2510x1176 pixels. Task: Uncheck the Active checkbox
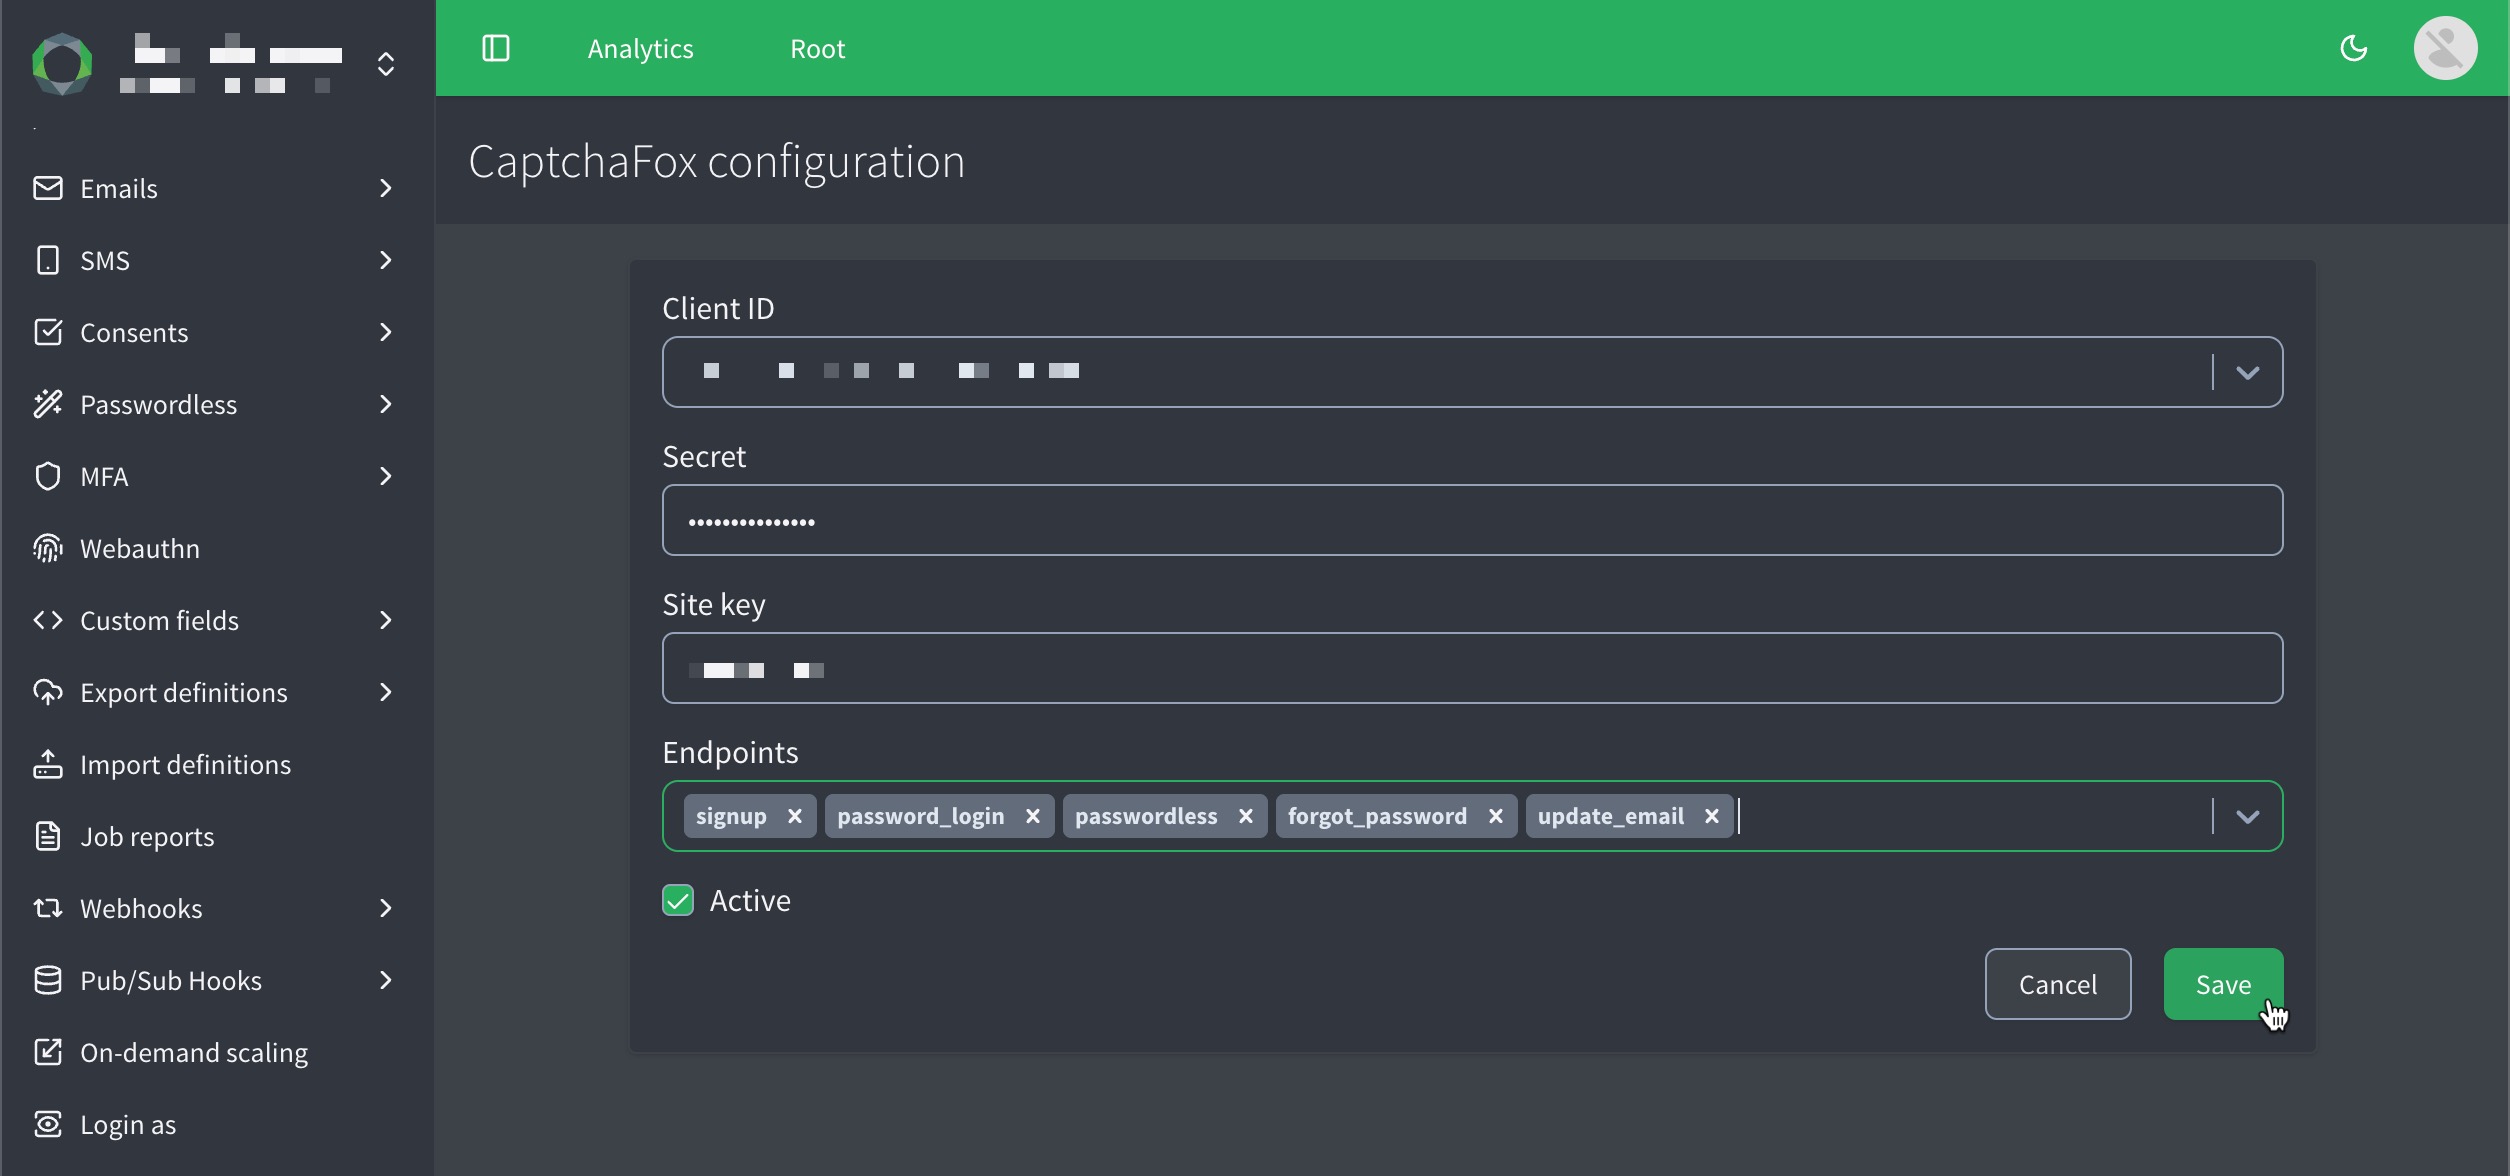pos(678,900)
